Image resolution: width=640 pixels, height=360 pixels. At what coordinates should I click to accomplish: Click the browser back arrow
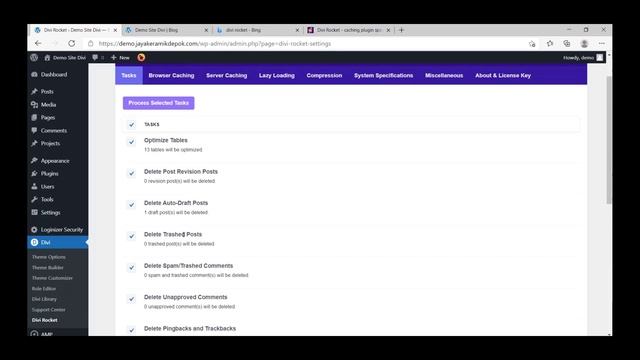tap(38, 43)
